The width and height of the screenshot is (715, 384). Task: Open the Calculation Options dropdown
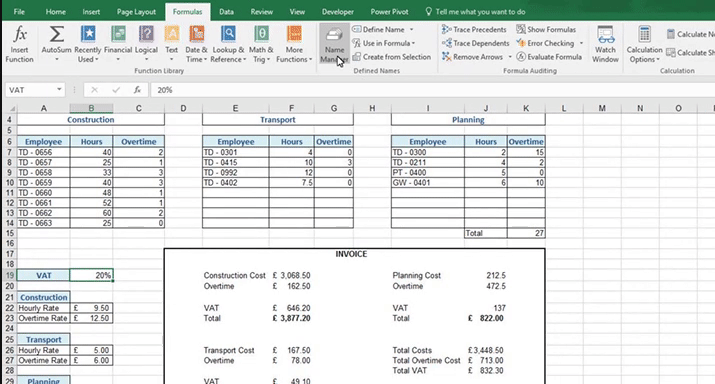[644, 44]
